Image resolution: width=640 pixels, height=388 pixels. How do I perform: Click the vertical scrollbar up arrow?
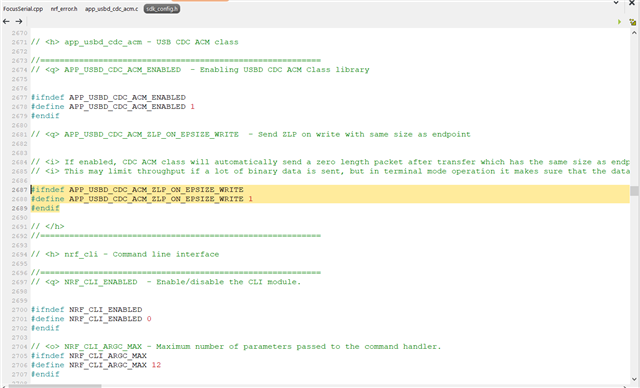[x=634, y=33]
